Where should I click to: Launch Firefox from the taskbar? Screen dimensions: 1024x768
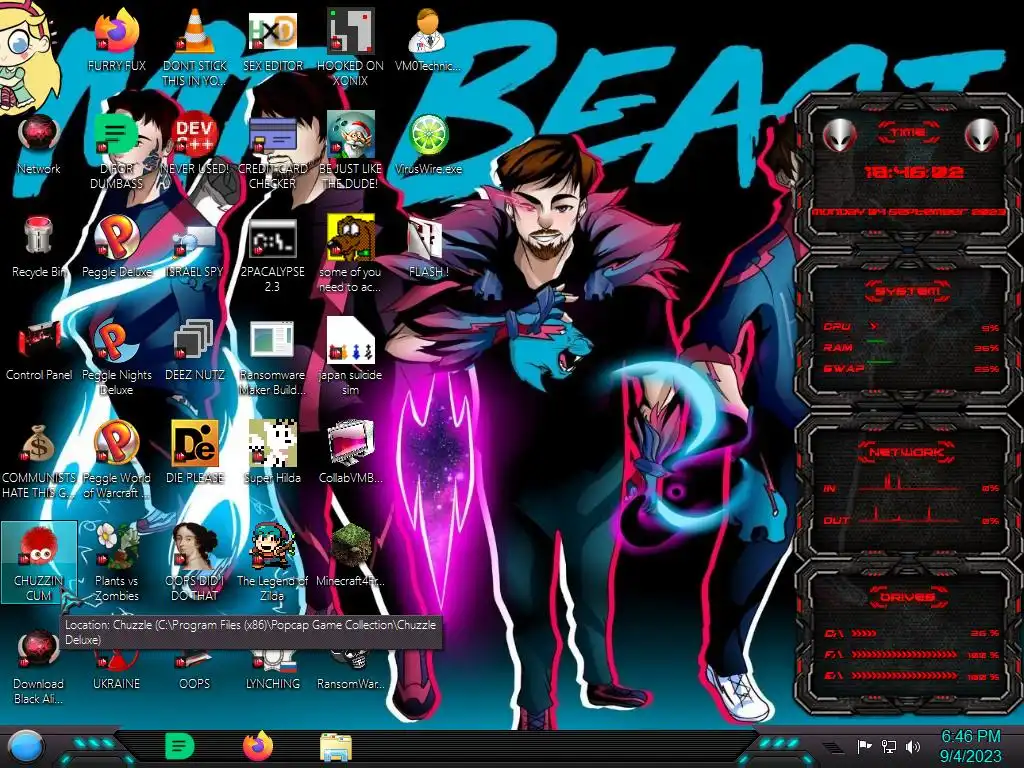tap(258, 746)
